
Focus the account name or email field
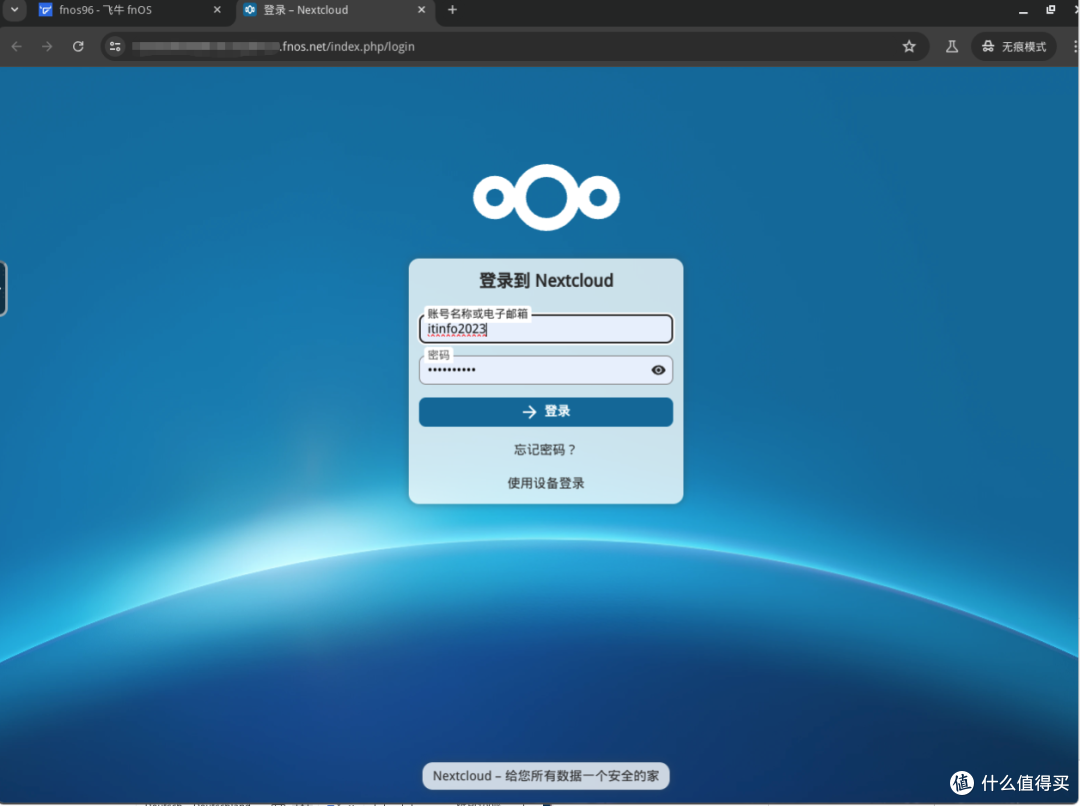(546, 329)
